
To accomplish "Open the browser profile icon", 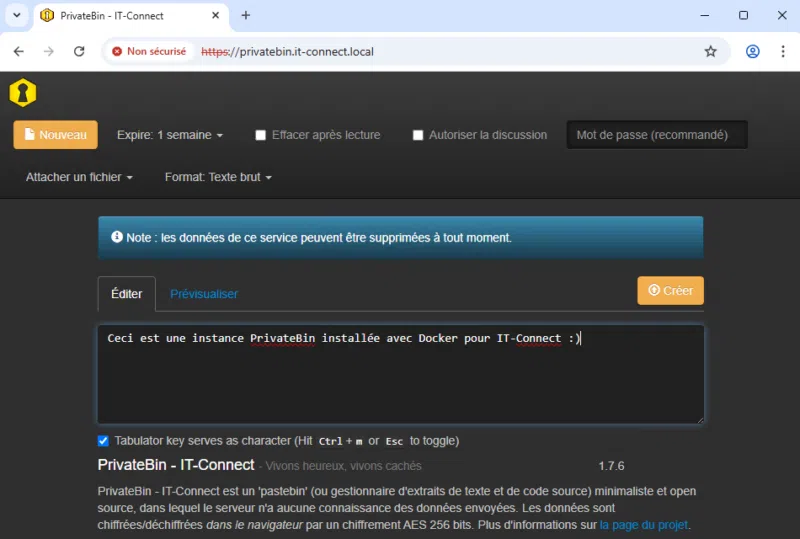I will tap(753, 52).
